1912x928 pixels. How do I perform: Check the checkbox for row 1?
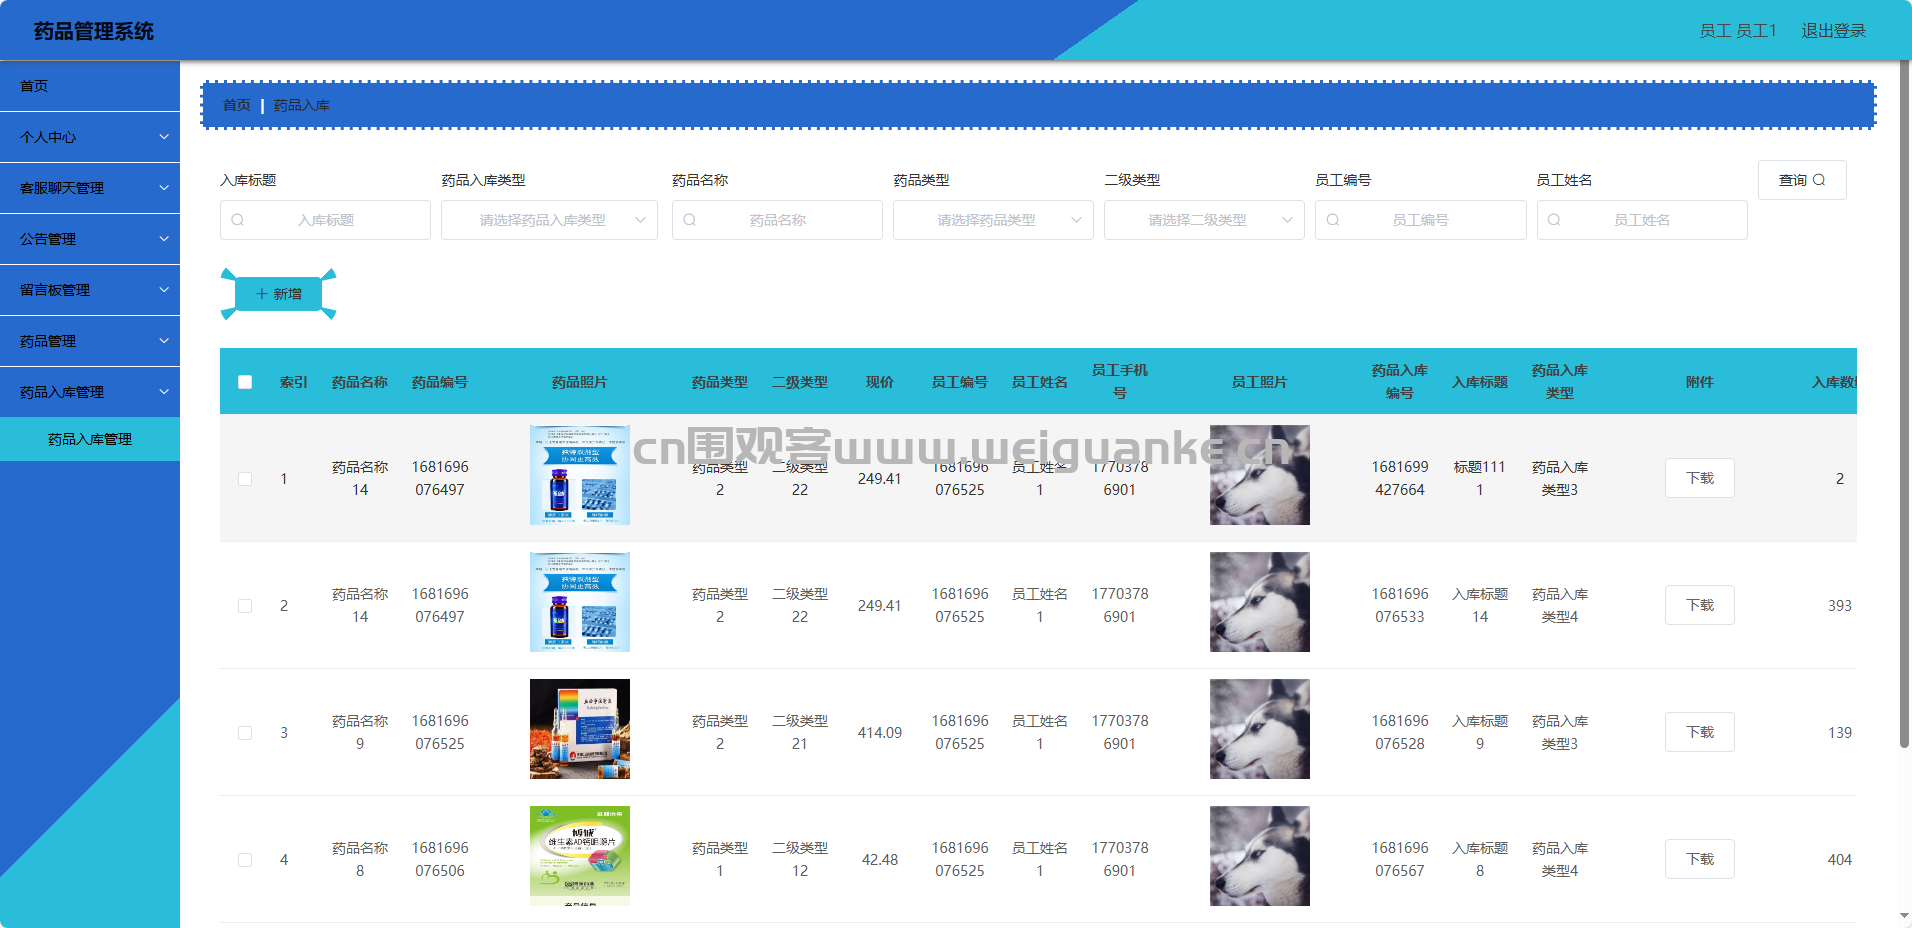[245, 479]
